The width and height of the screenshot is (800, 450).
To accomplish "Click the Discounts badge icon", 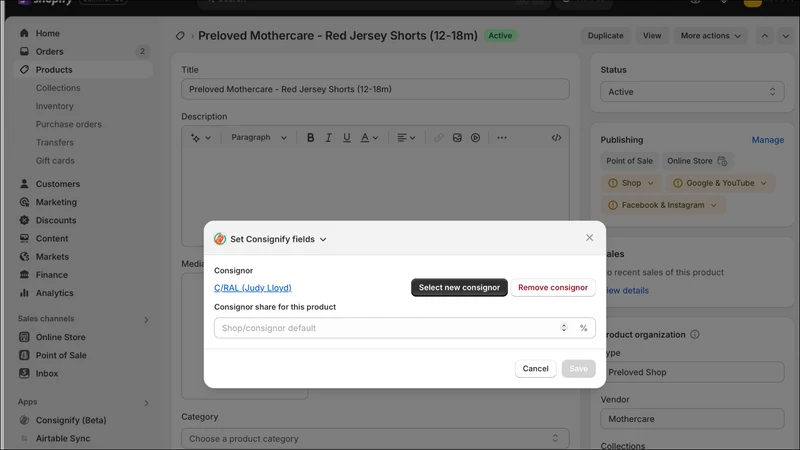I will 24,220.
